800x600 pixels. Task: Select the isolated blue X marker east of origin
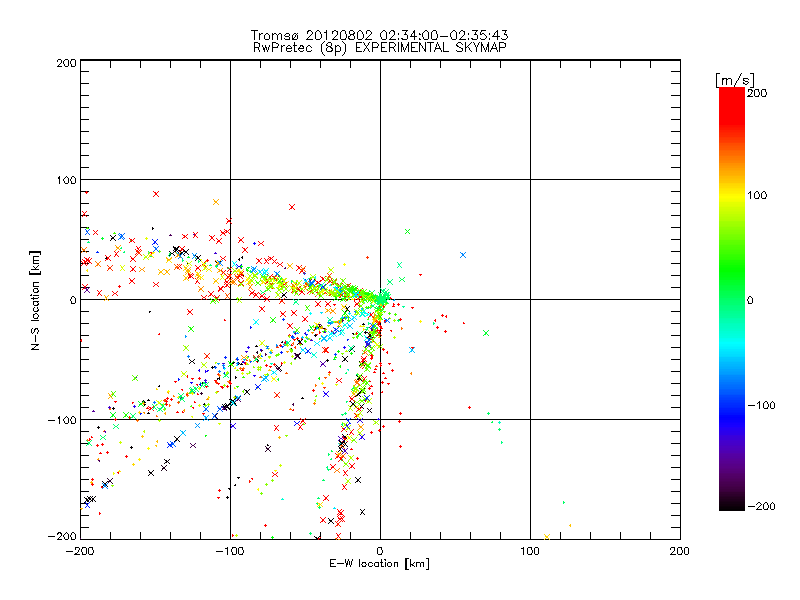[x=463, y=254]
